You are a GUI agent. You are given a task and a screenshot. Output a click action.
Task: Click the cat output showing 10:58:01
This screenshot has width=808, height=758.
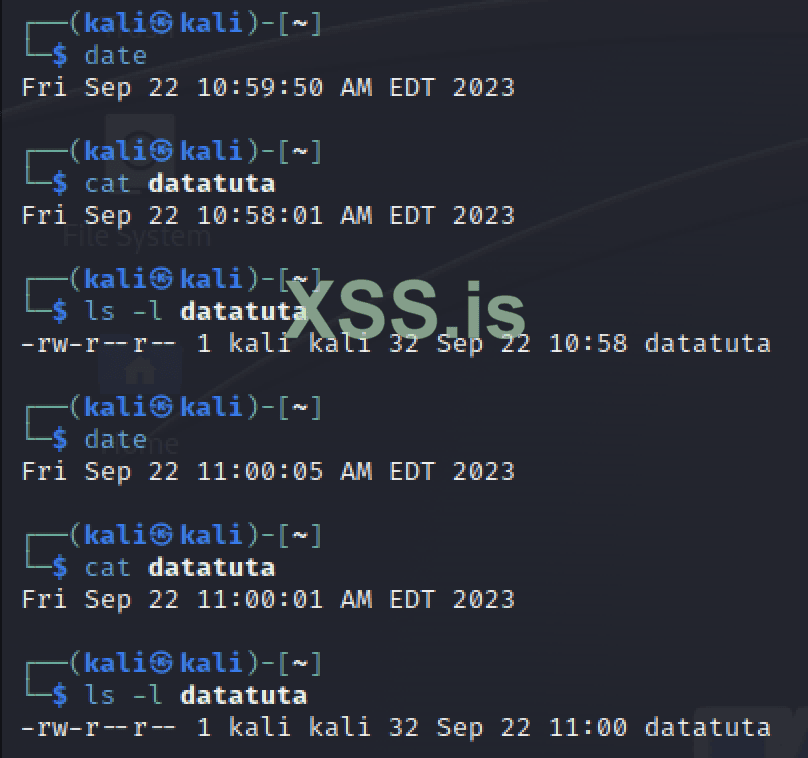[268, 215]
